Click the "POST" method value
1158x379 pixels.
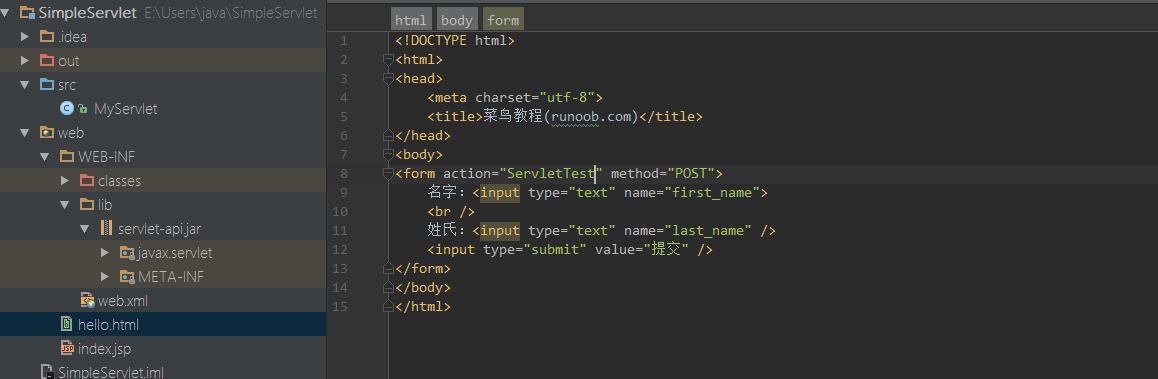[691, 174]
